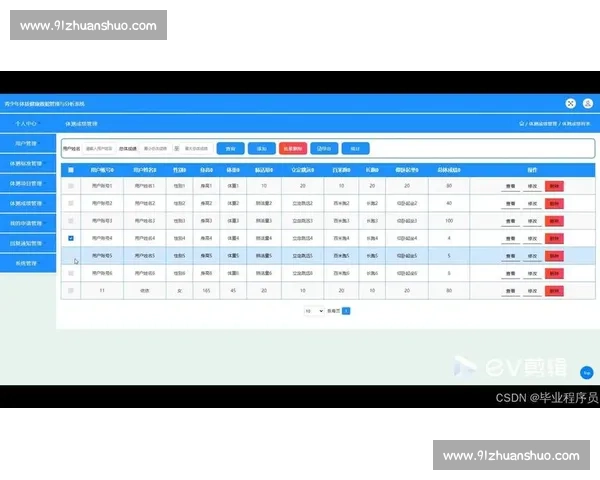Click 查看 in the 用户账号2 row
This screenshot has width=600, height=480.
coord(510,204)
